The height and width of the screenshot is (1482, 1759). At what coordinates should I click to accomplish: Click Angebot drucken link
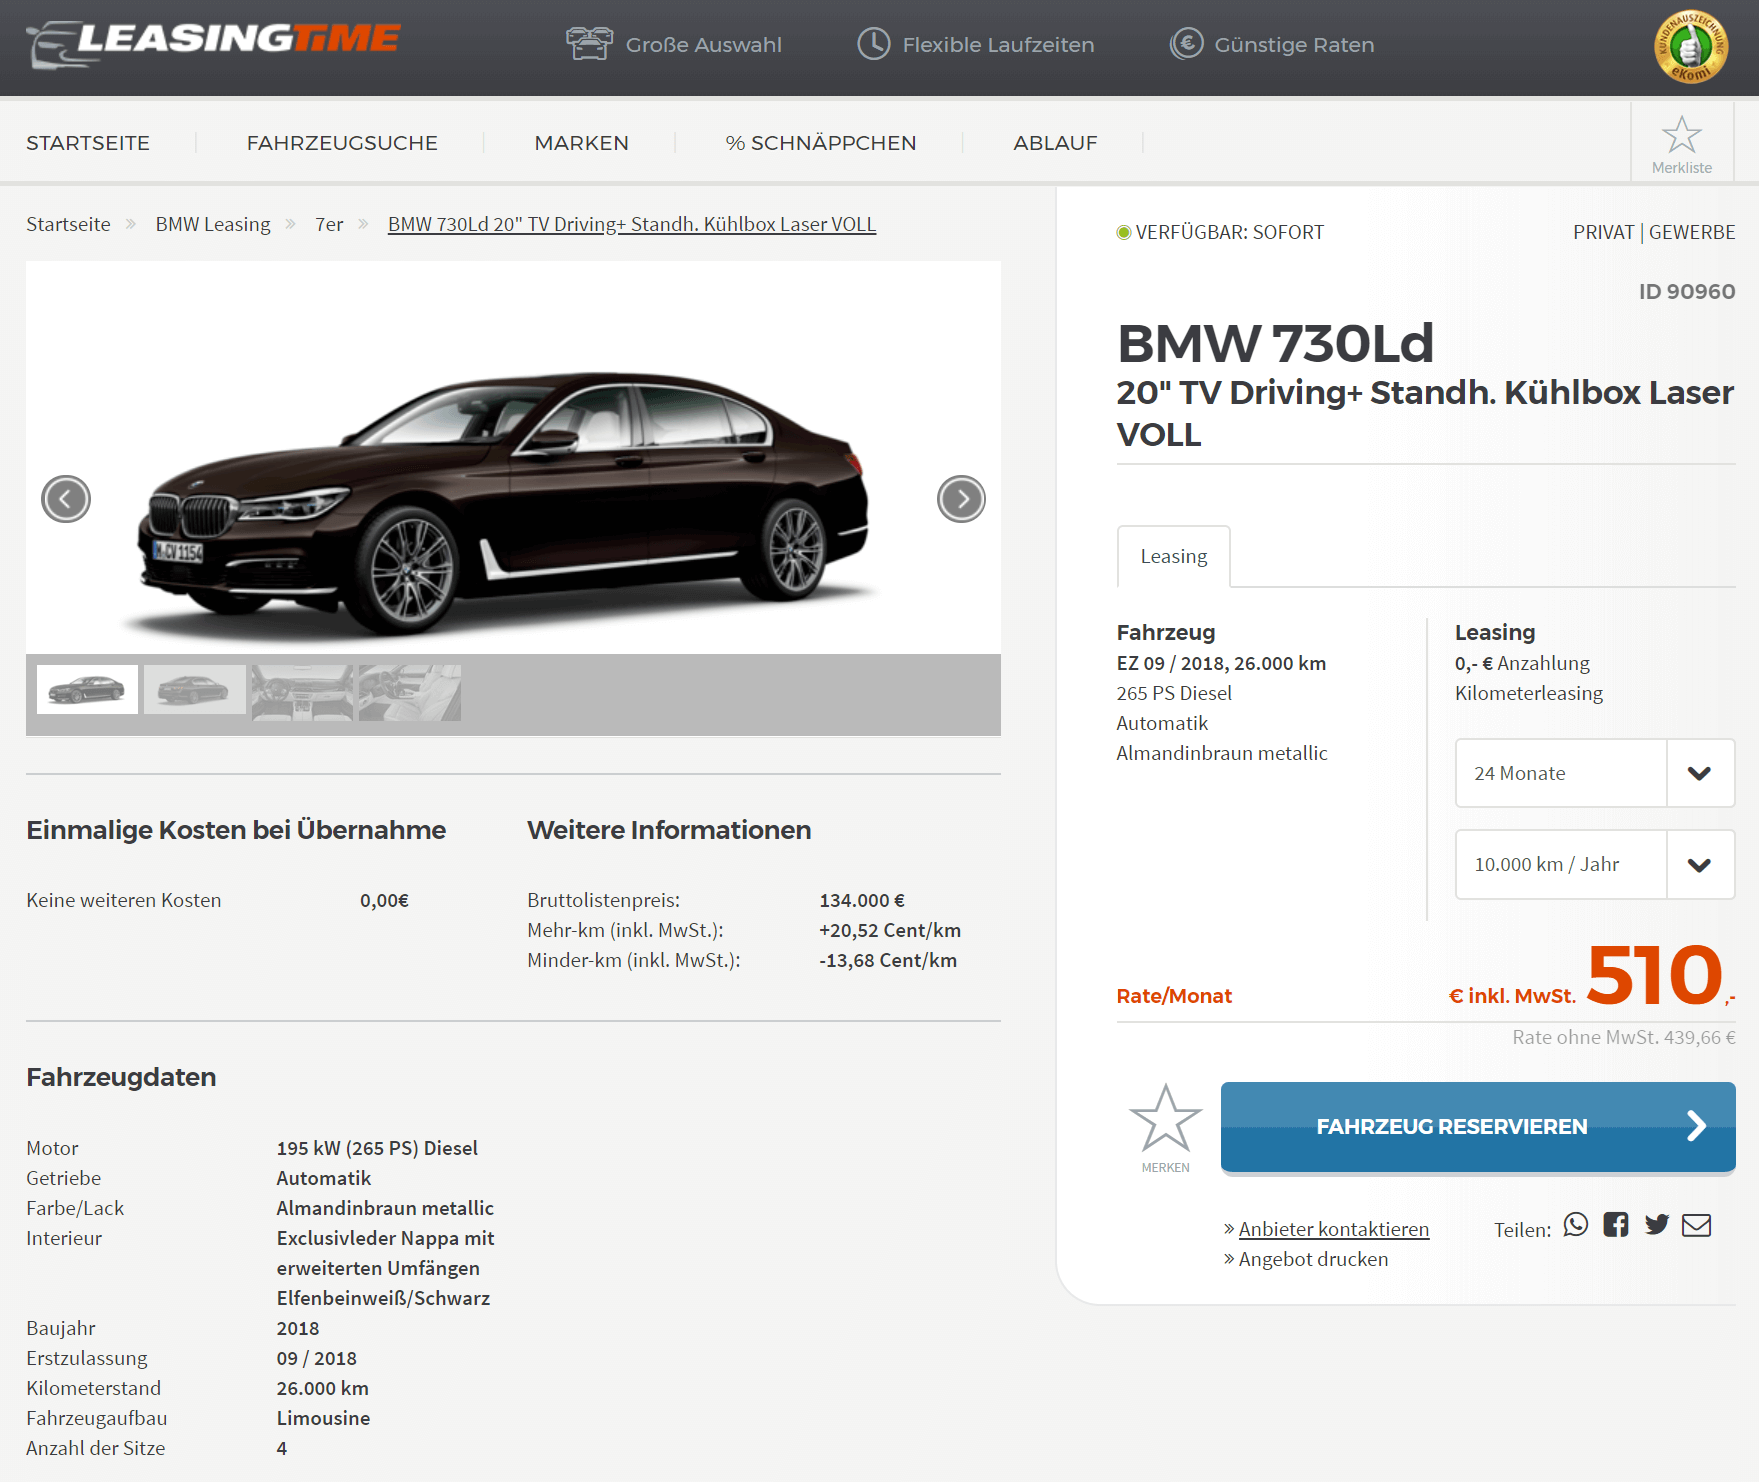point(1313,1259)
